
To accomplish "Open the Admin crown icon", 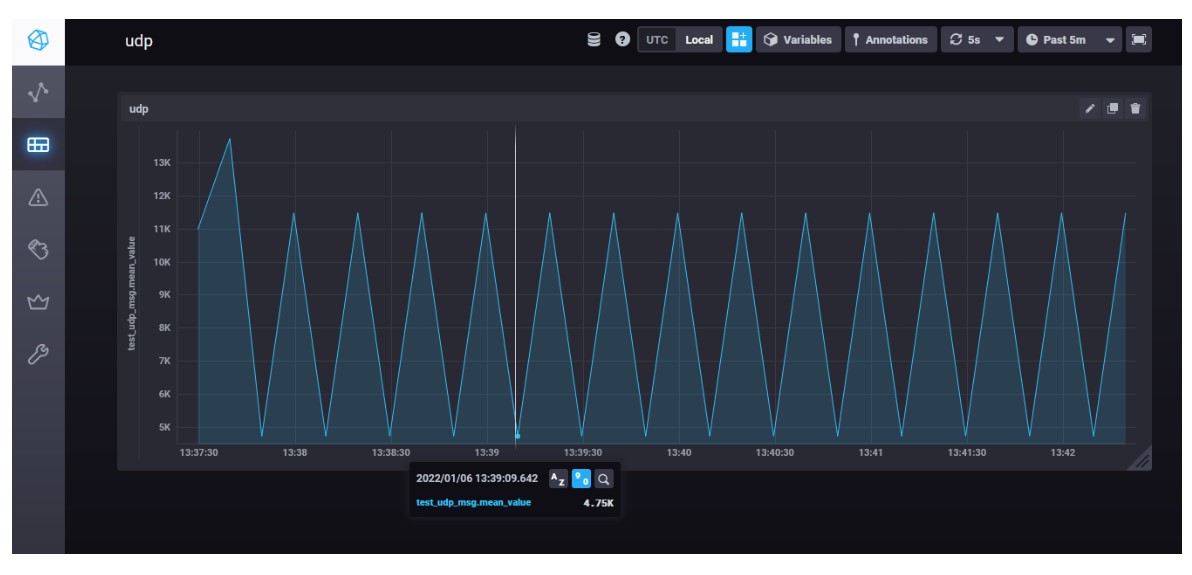I will pos(38,302).
